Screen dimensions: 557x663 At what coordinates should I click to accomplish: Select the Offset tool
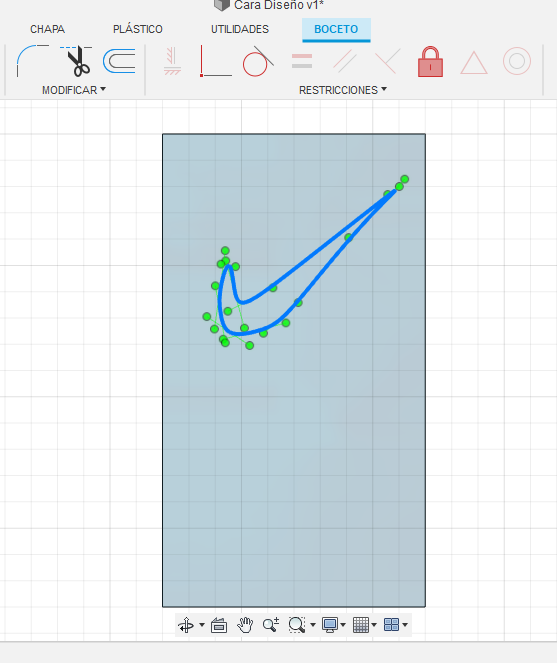click(119, 61)
